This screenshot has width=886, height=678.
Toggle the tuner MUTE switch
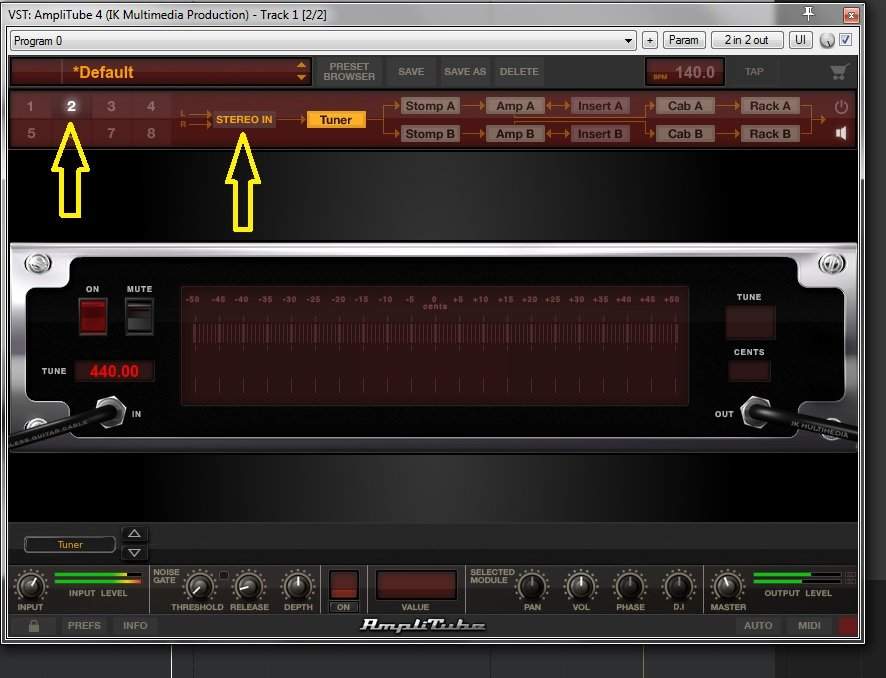click(x=139, y=316)
